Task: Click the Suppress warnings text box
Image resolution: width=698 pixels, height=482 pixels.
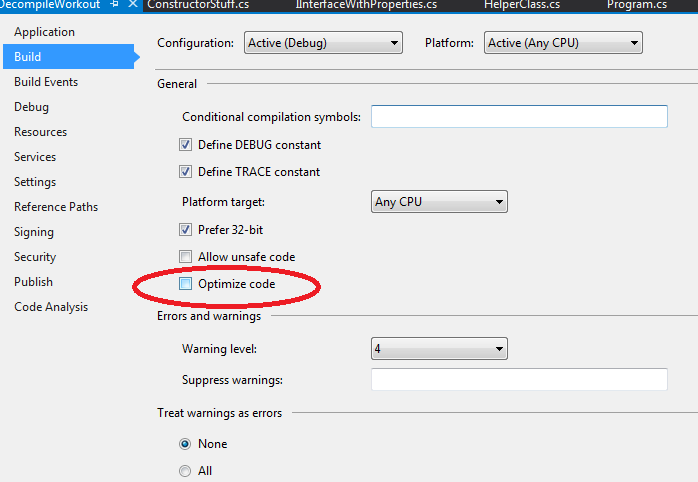Action: pos(518,380)
